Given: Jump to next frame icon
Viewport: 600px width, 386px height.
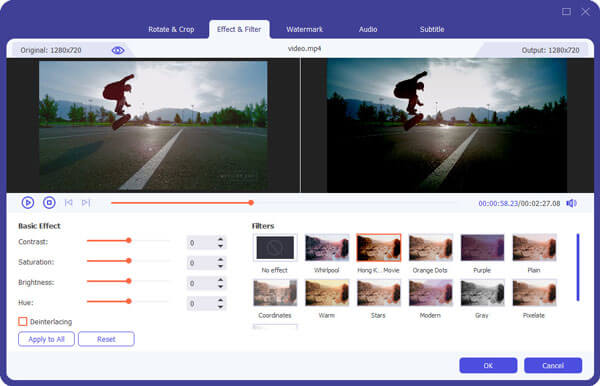Looking at the screenshot, I should [86, 202].
